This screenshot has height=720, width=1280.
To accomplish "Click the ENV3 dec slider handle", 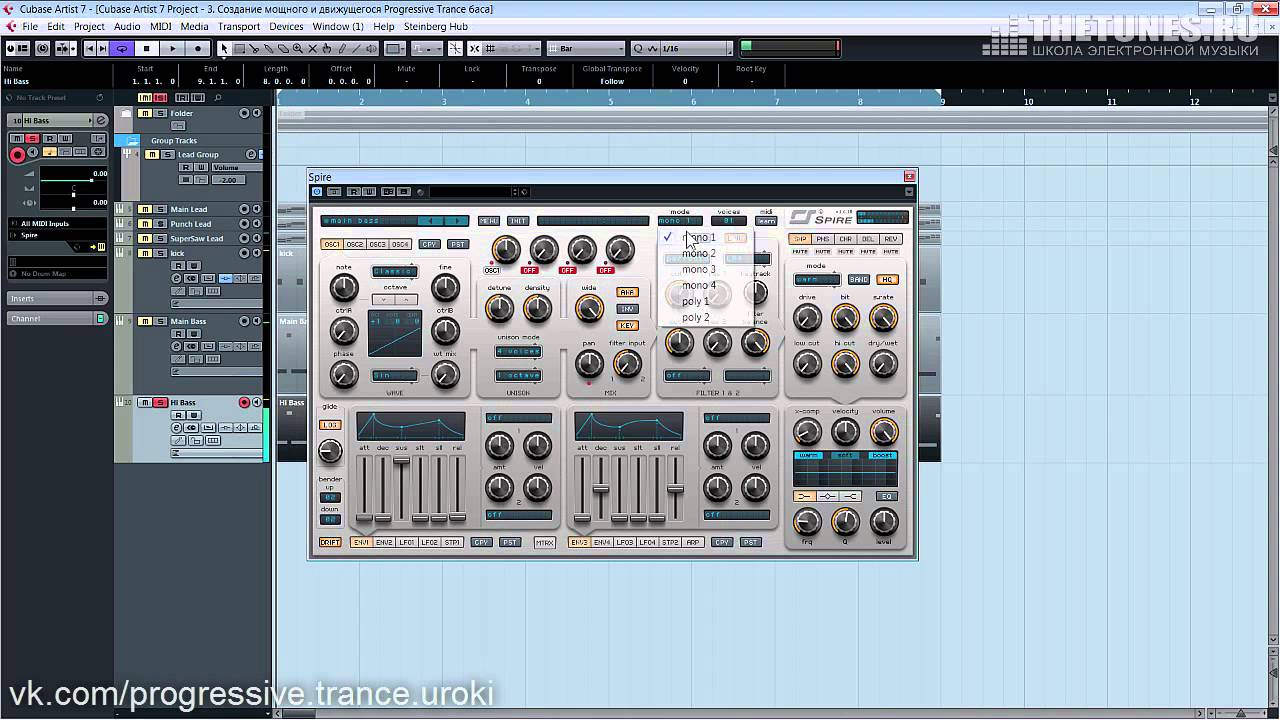I will [x=601, y=489].
